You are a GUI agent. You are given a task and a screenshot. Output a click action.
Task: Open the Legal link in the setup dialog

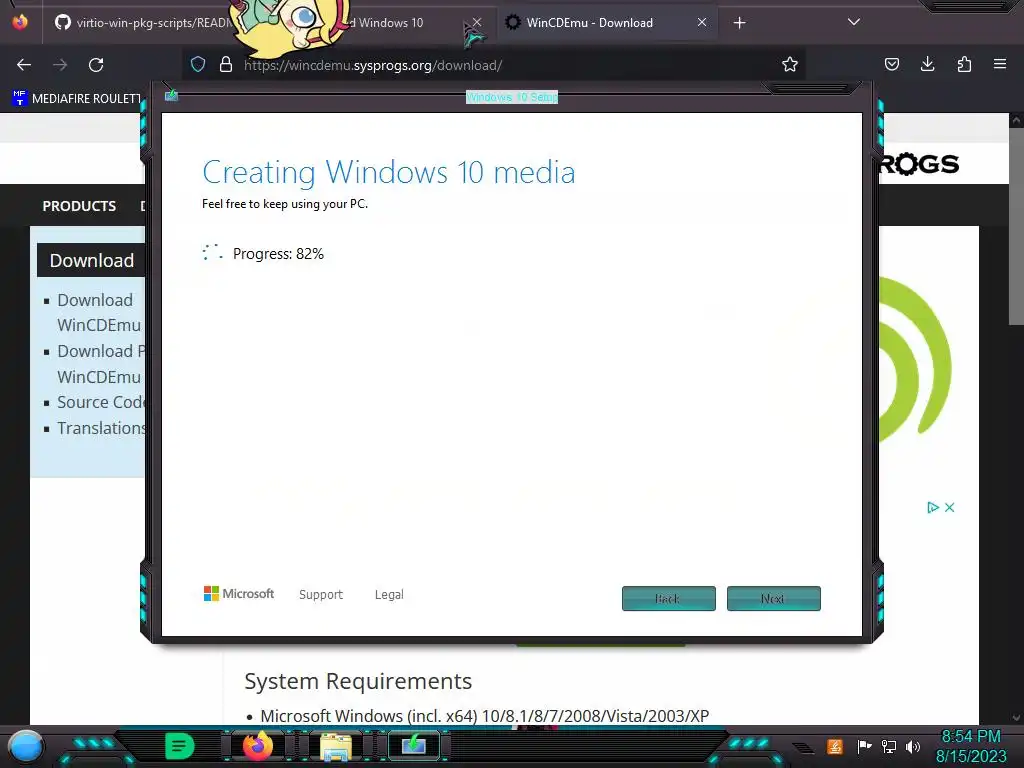click(x=389, y=594)
